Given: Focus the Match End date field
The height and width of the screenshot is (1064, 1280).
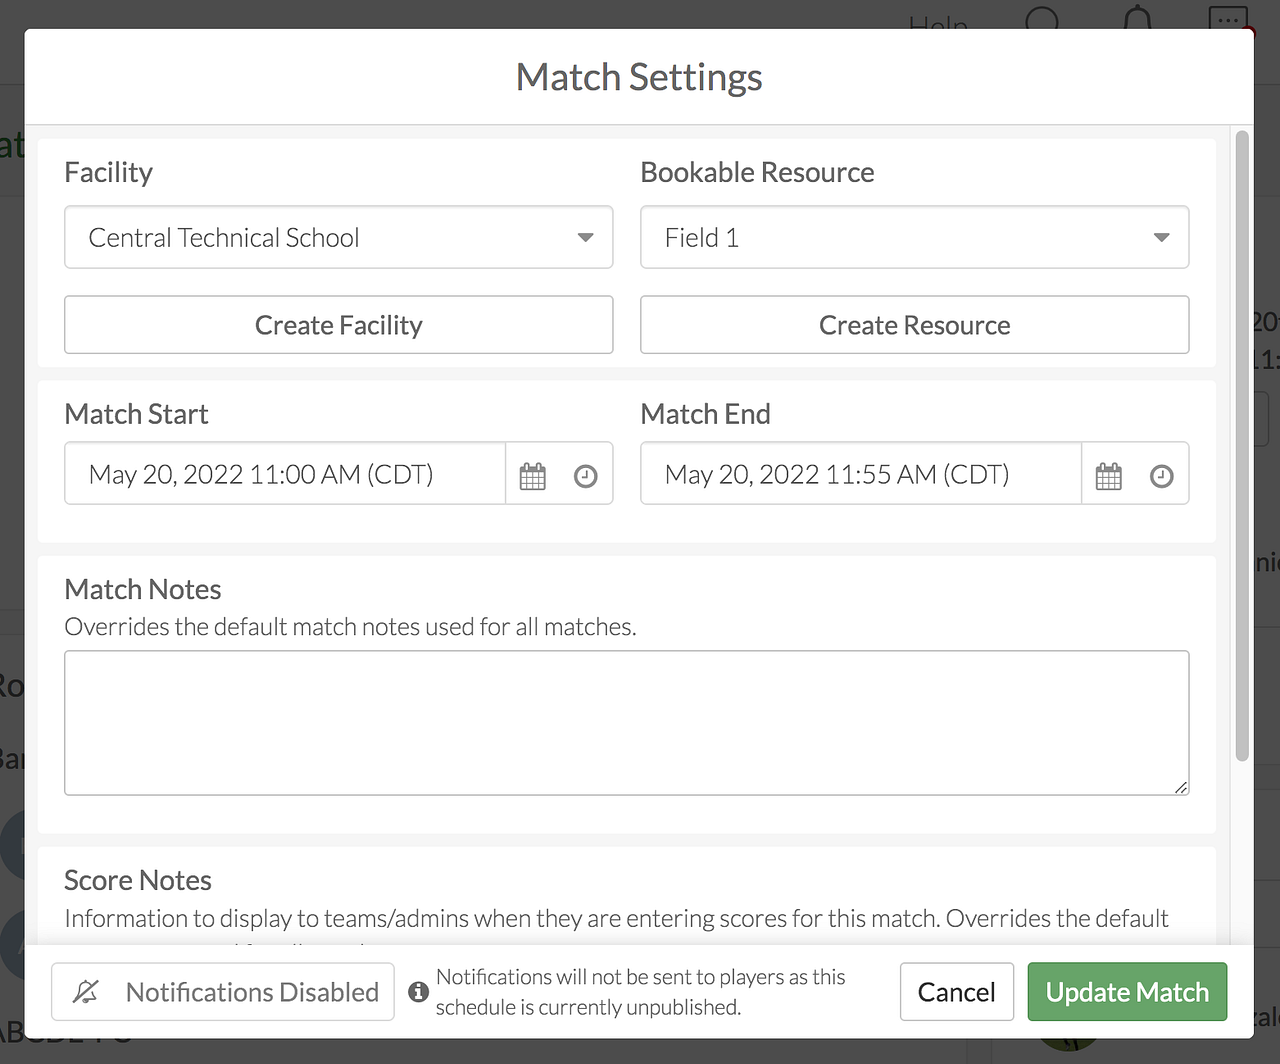Looking at the screenshot, I should 861,474.
